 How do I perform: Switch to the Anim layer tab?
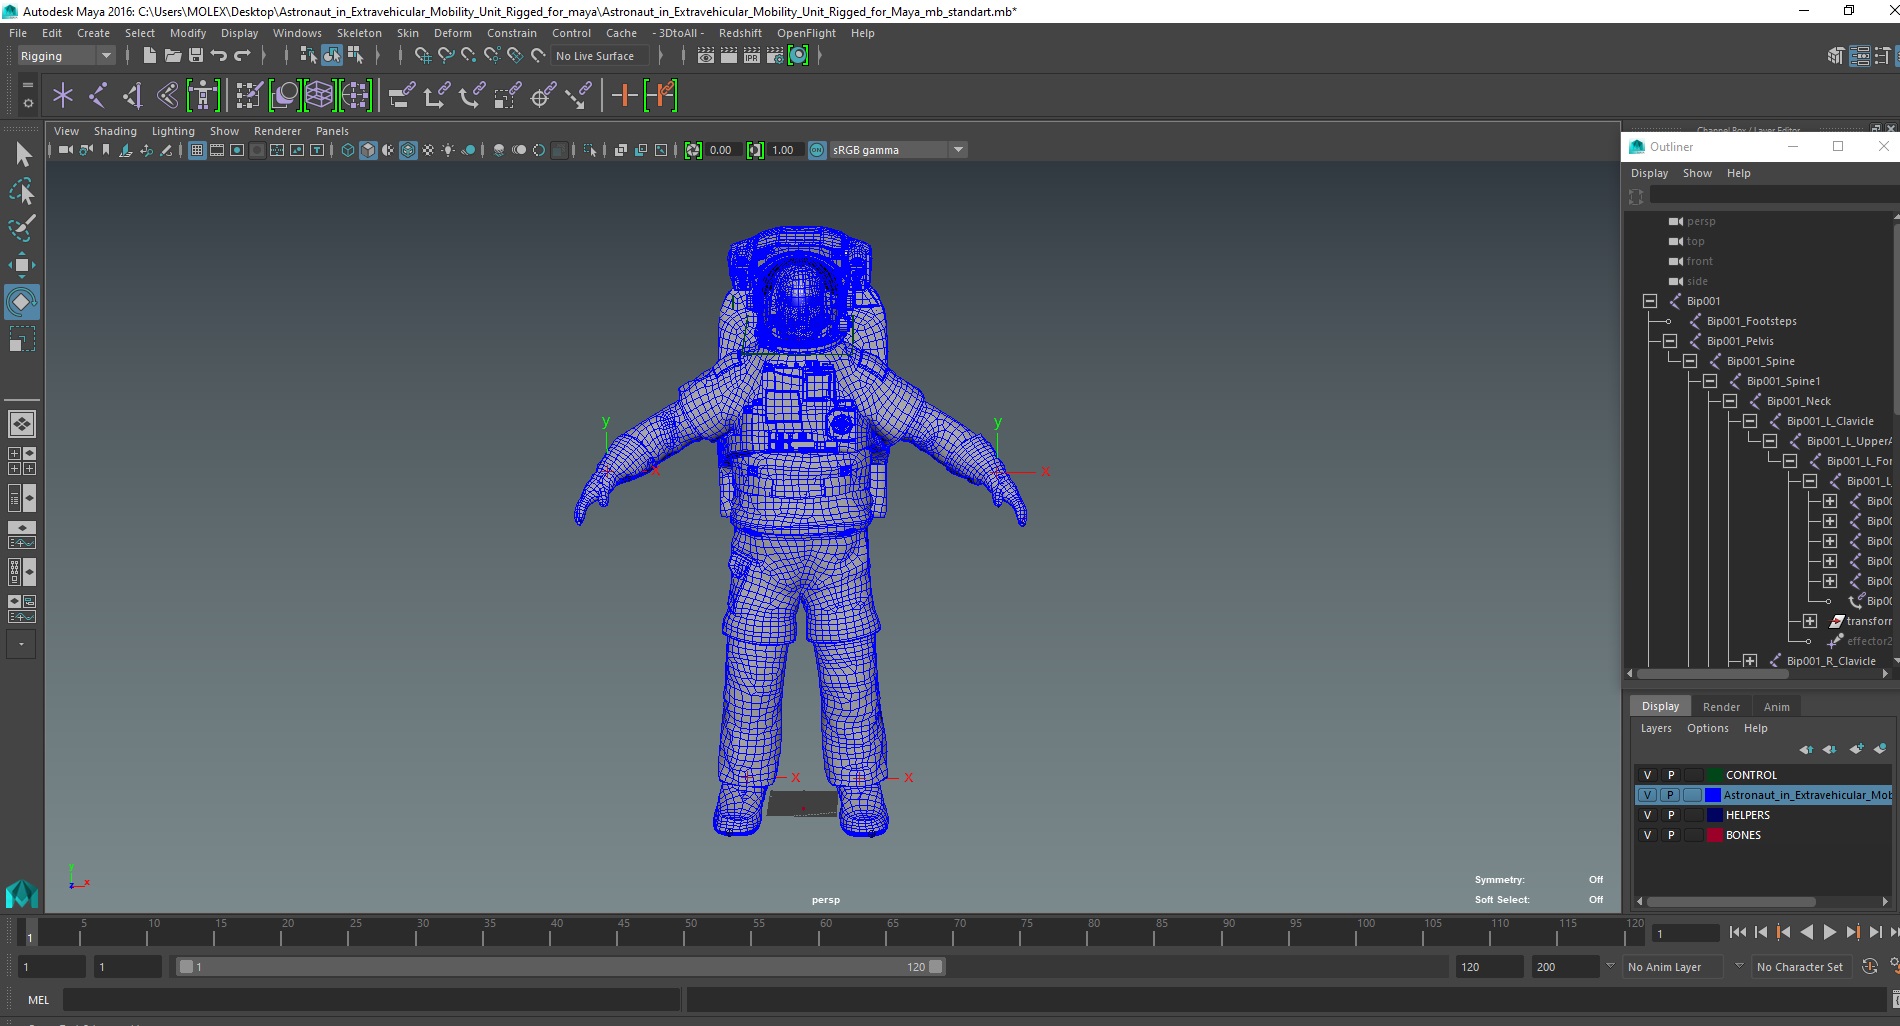1777,707
